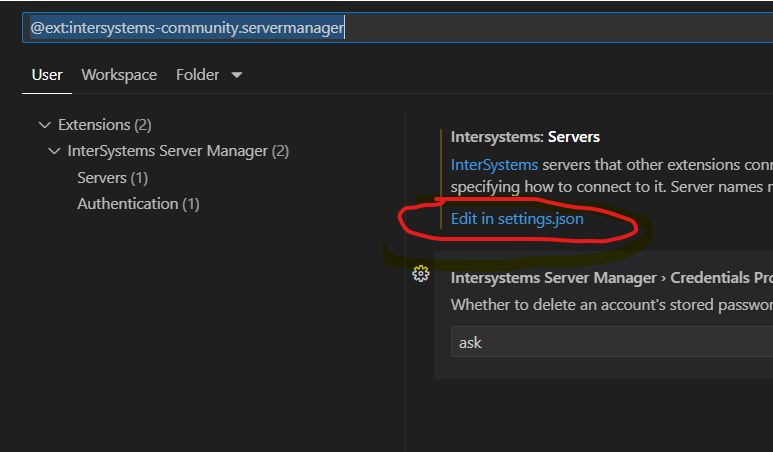Image resolution: width=773 pixels, height=452 pixels.
Task: Open the InterSystems link in description
Action: [x=494, y=165]
